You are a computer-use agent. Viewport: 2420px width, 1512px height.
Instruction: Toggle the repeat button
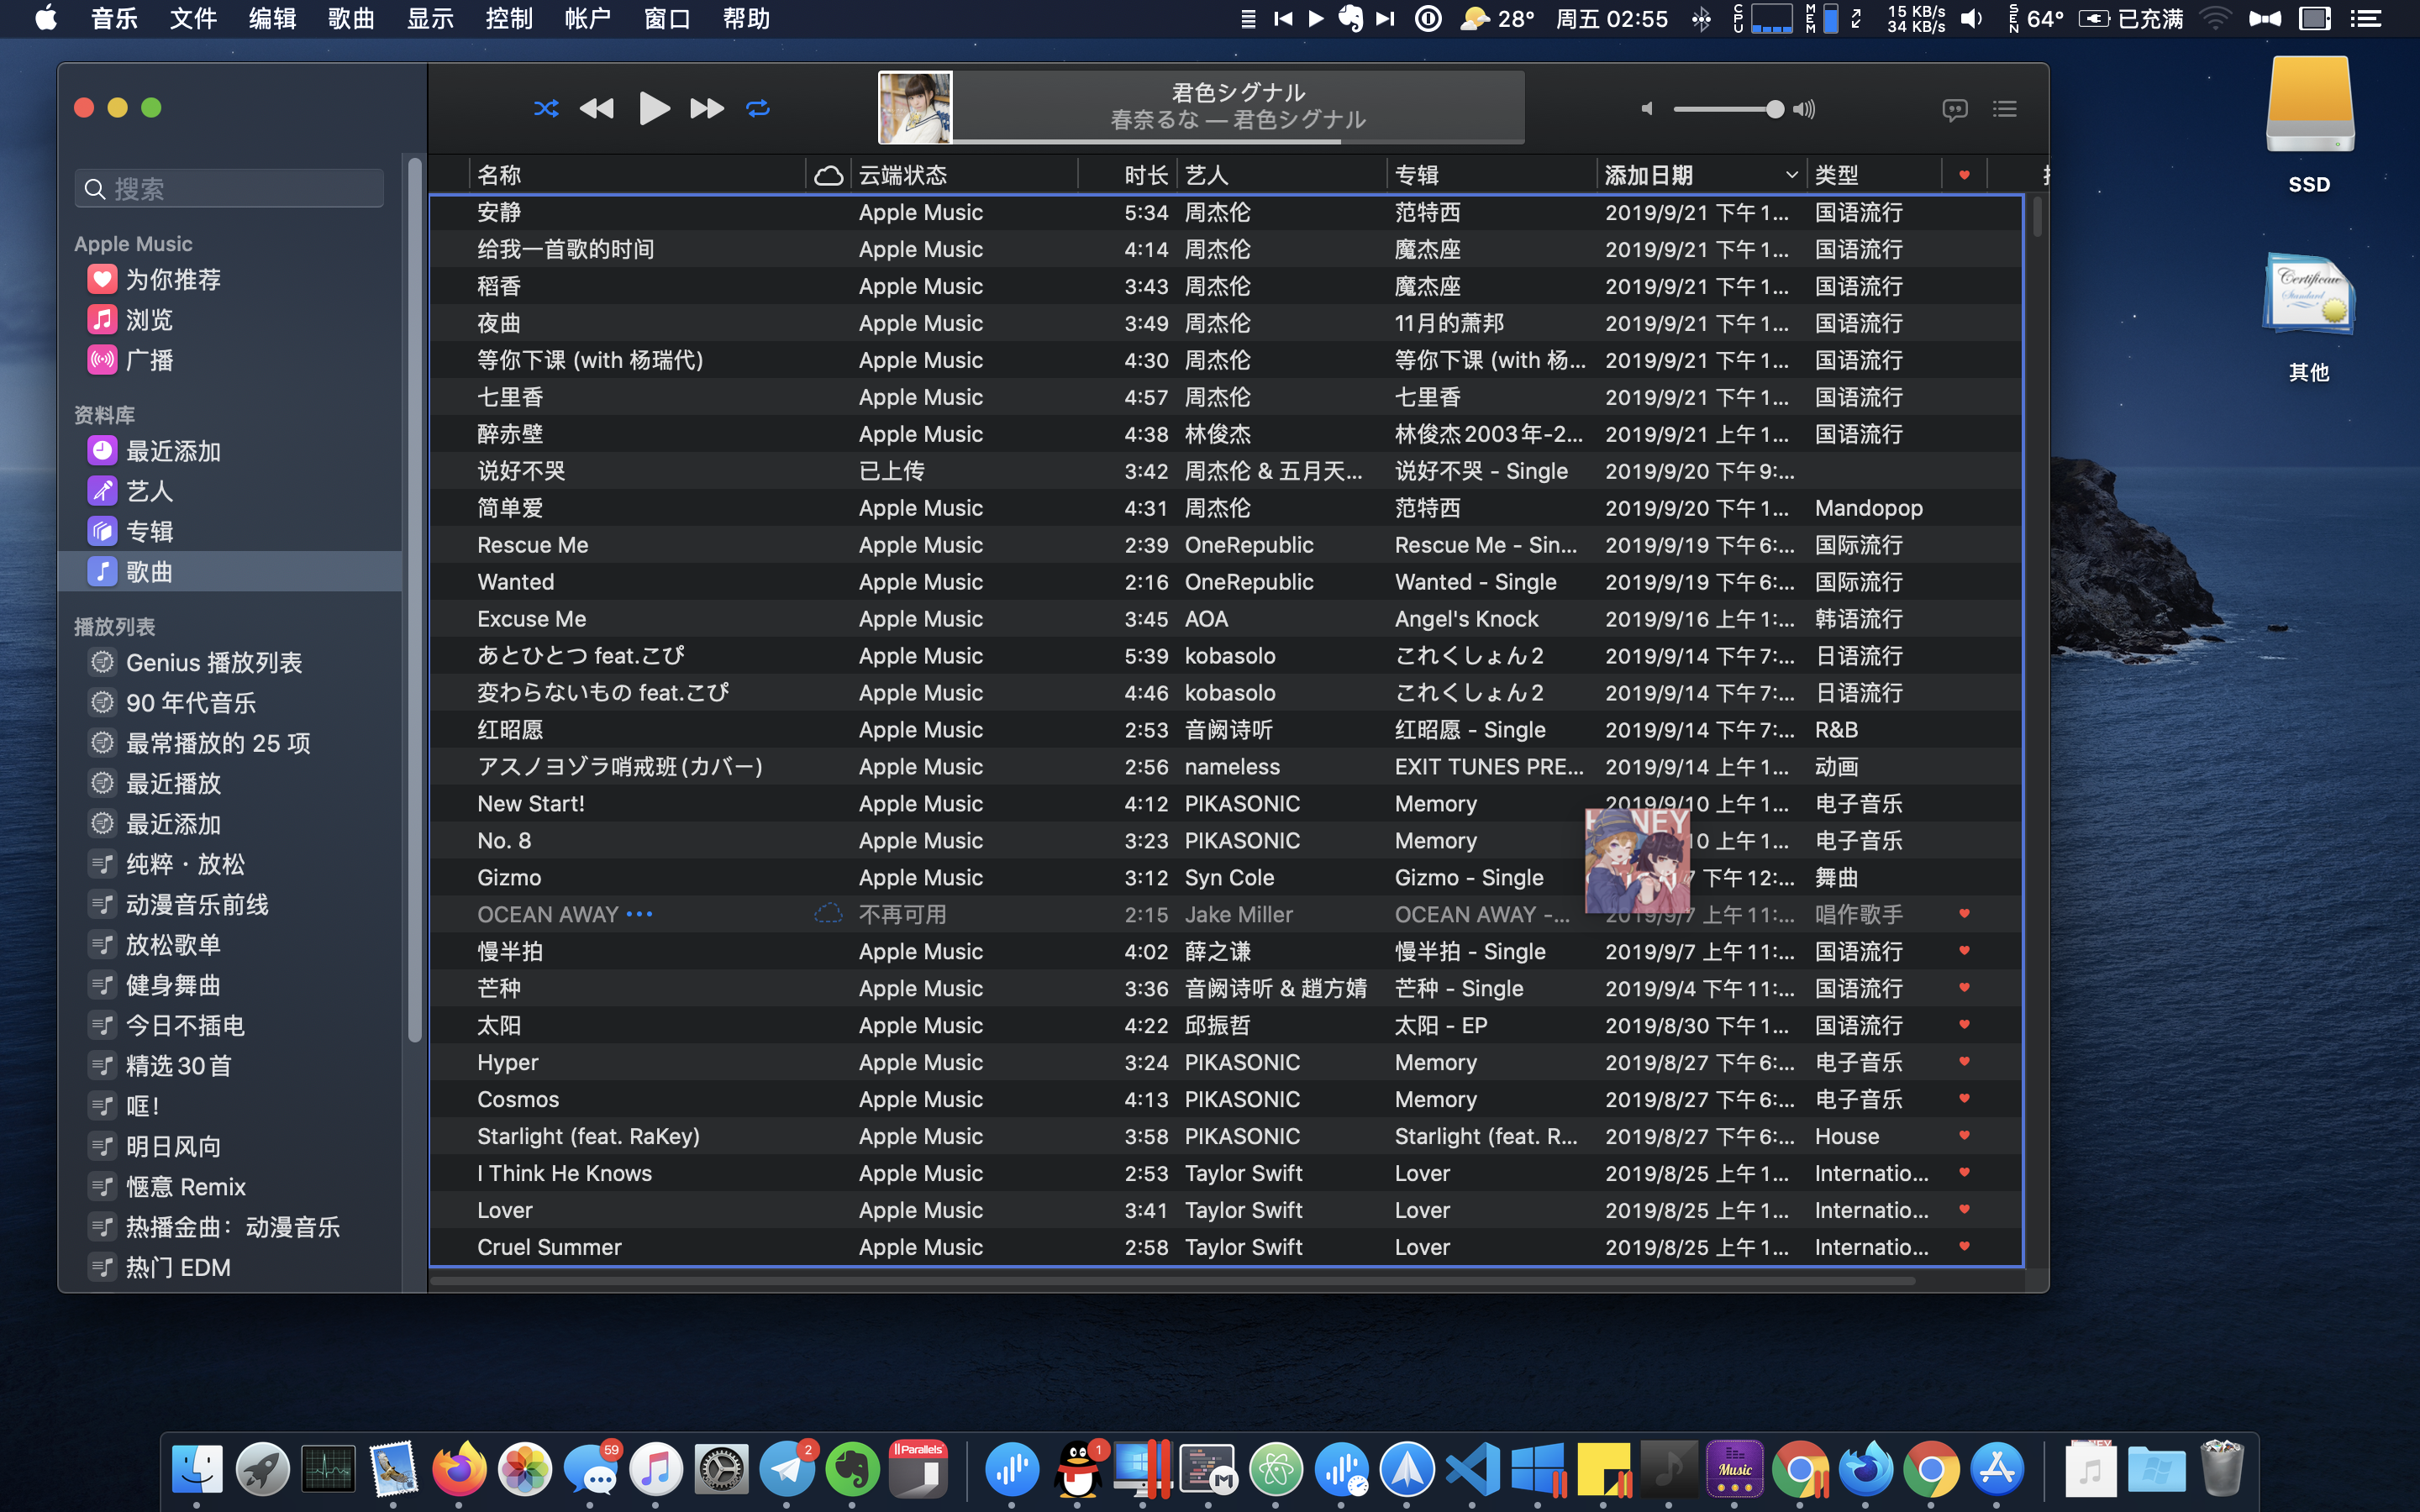coord(758,108)
